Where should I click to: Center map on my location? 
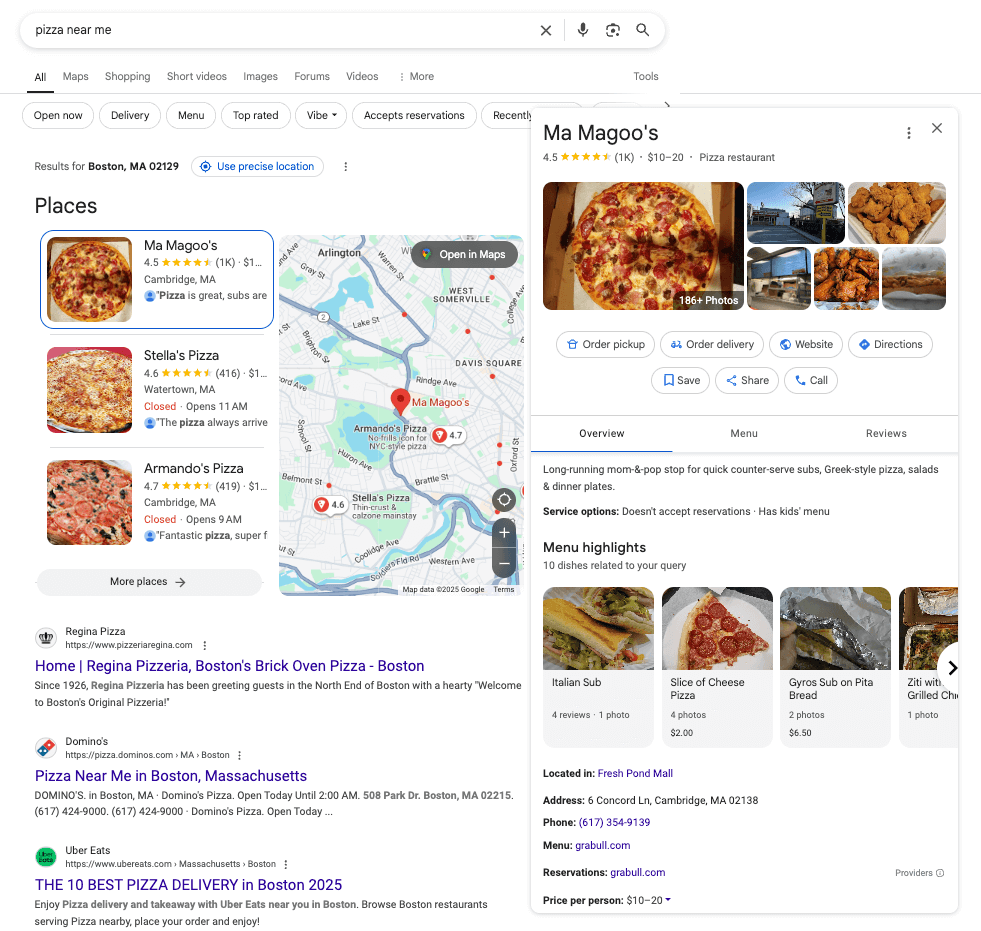click(x=504, y=499)
